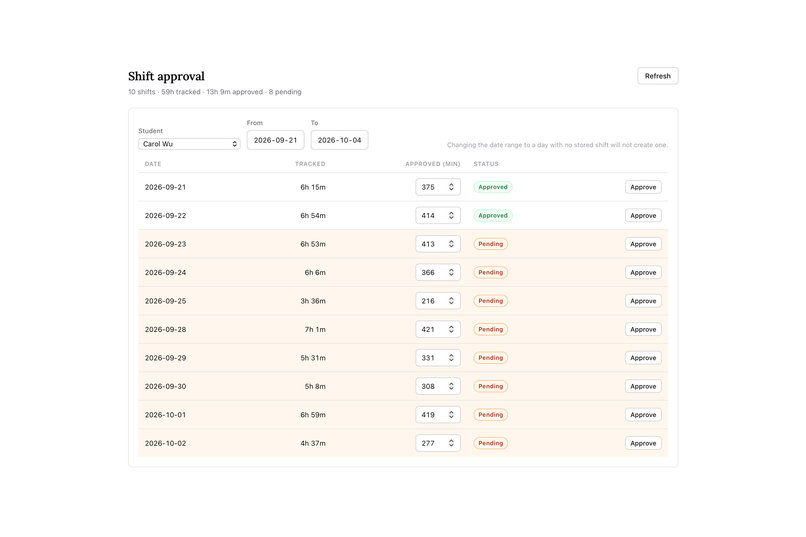Click the date cell 2026-09-23
Screen dimensions: 806x537
(166, 244)
